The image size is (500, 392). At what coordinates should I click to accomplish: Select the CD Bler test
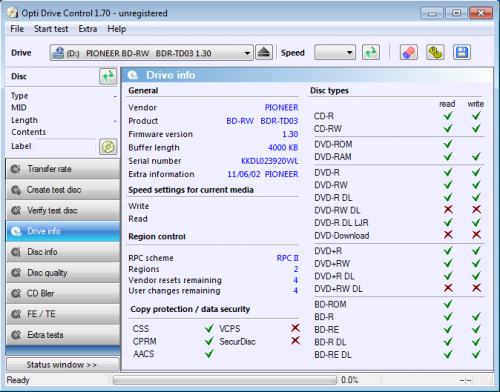tap(63, 293)
